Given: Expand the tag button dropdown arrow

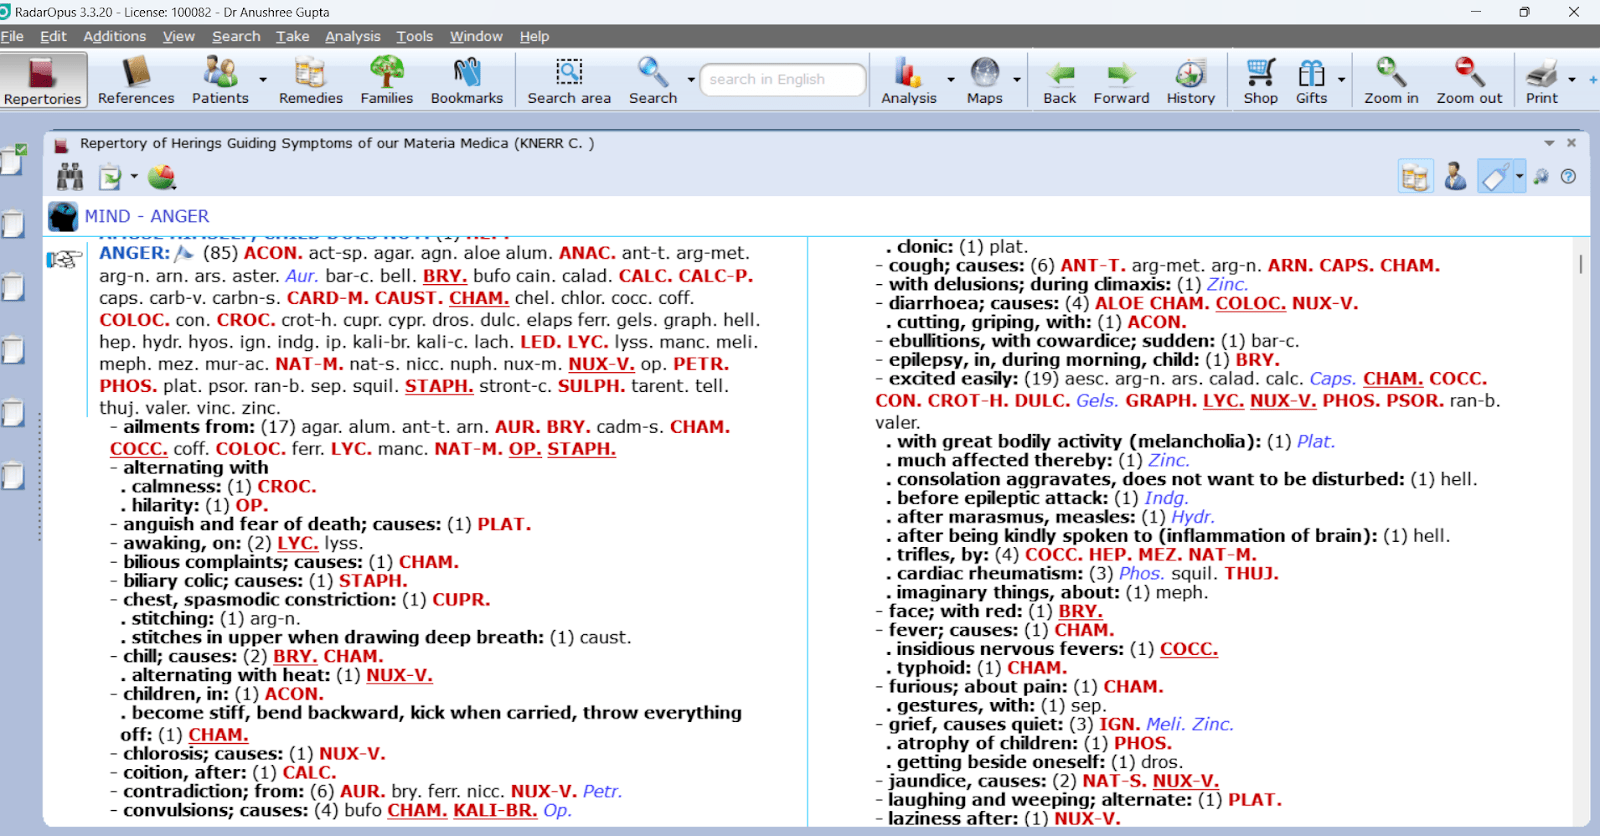Looking at the screenshot, I should click(1519, 177).
